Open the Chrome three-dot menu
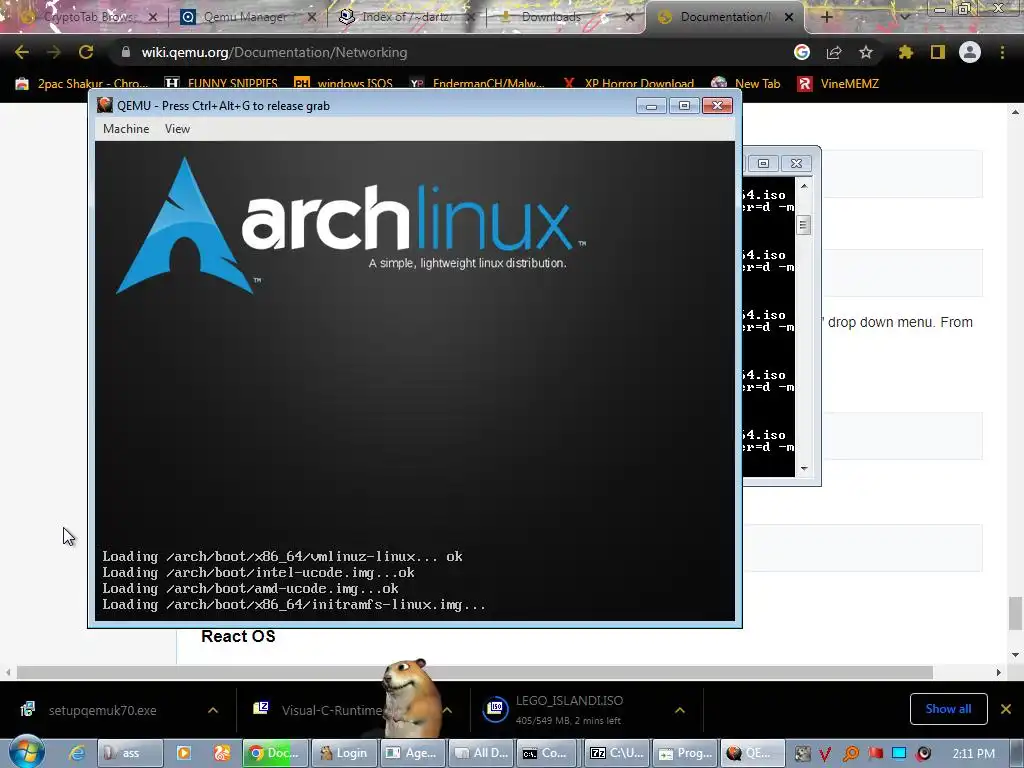Screen dimensions: 1024x768 1002,52
